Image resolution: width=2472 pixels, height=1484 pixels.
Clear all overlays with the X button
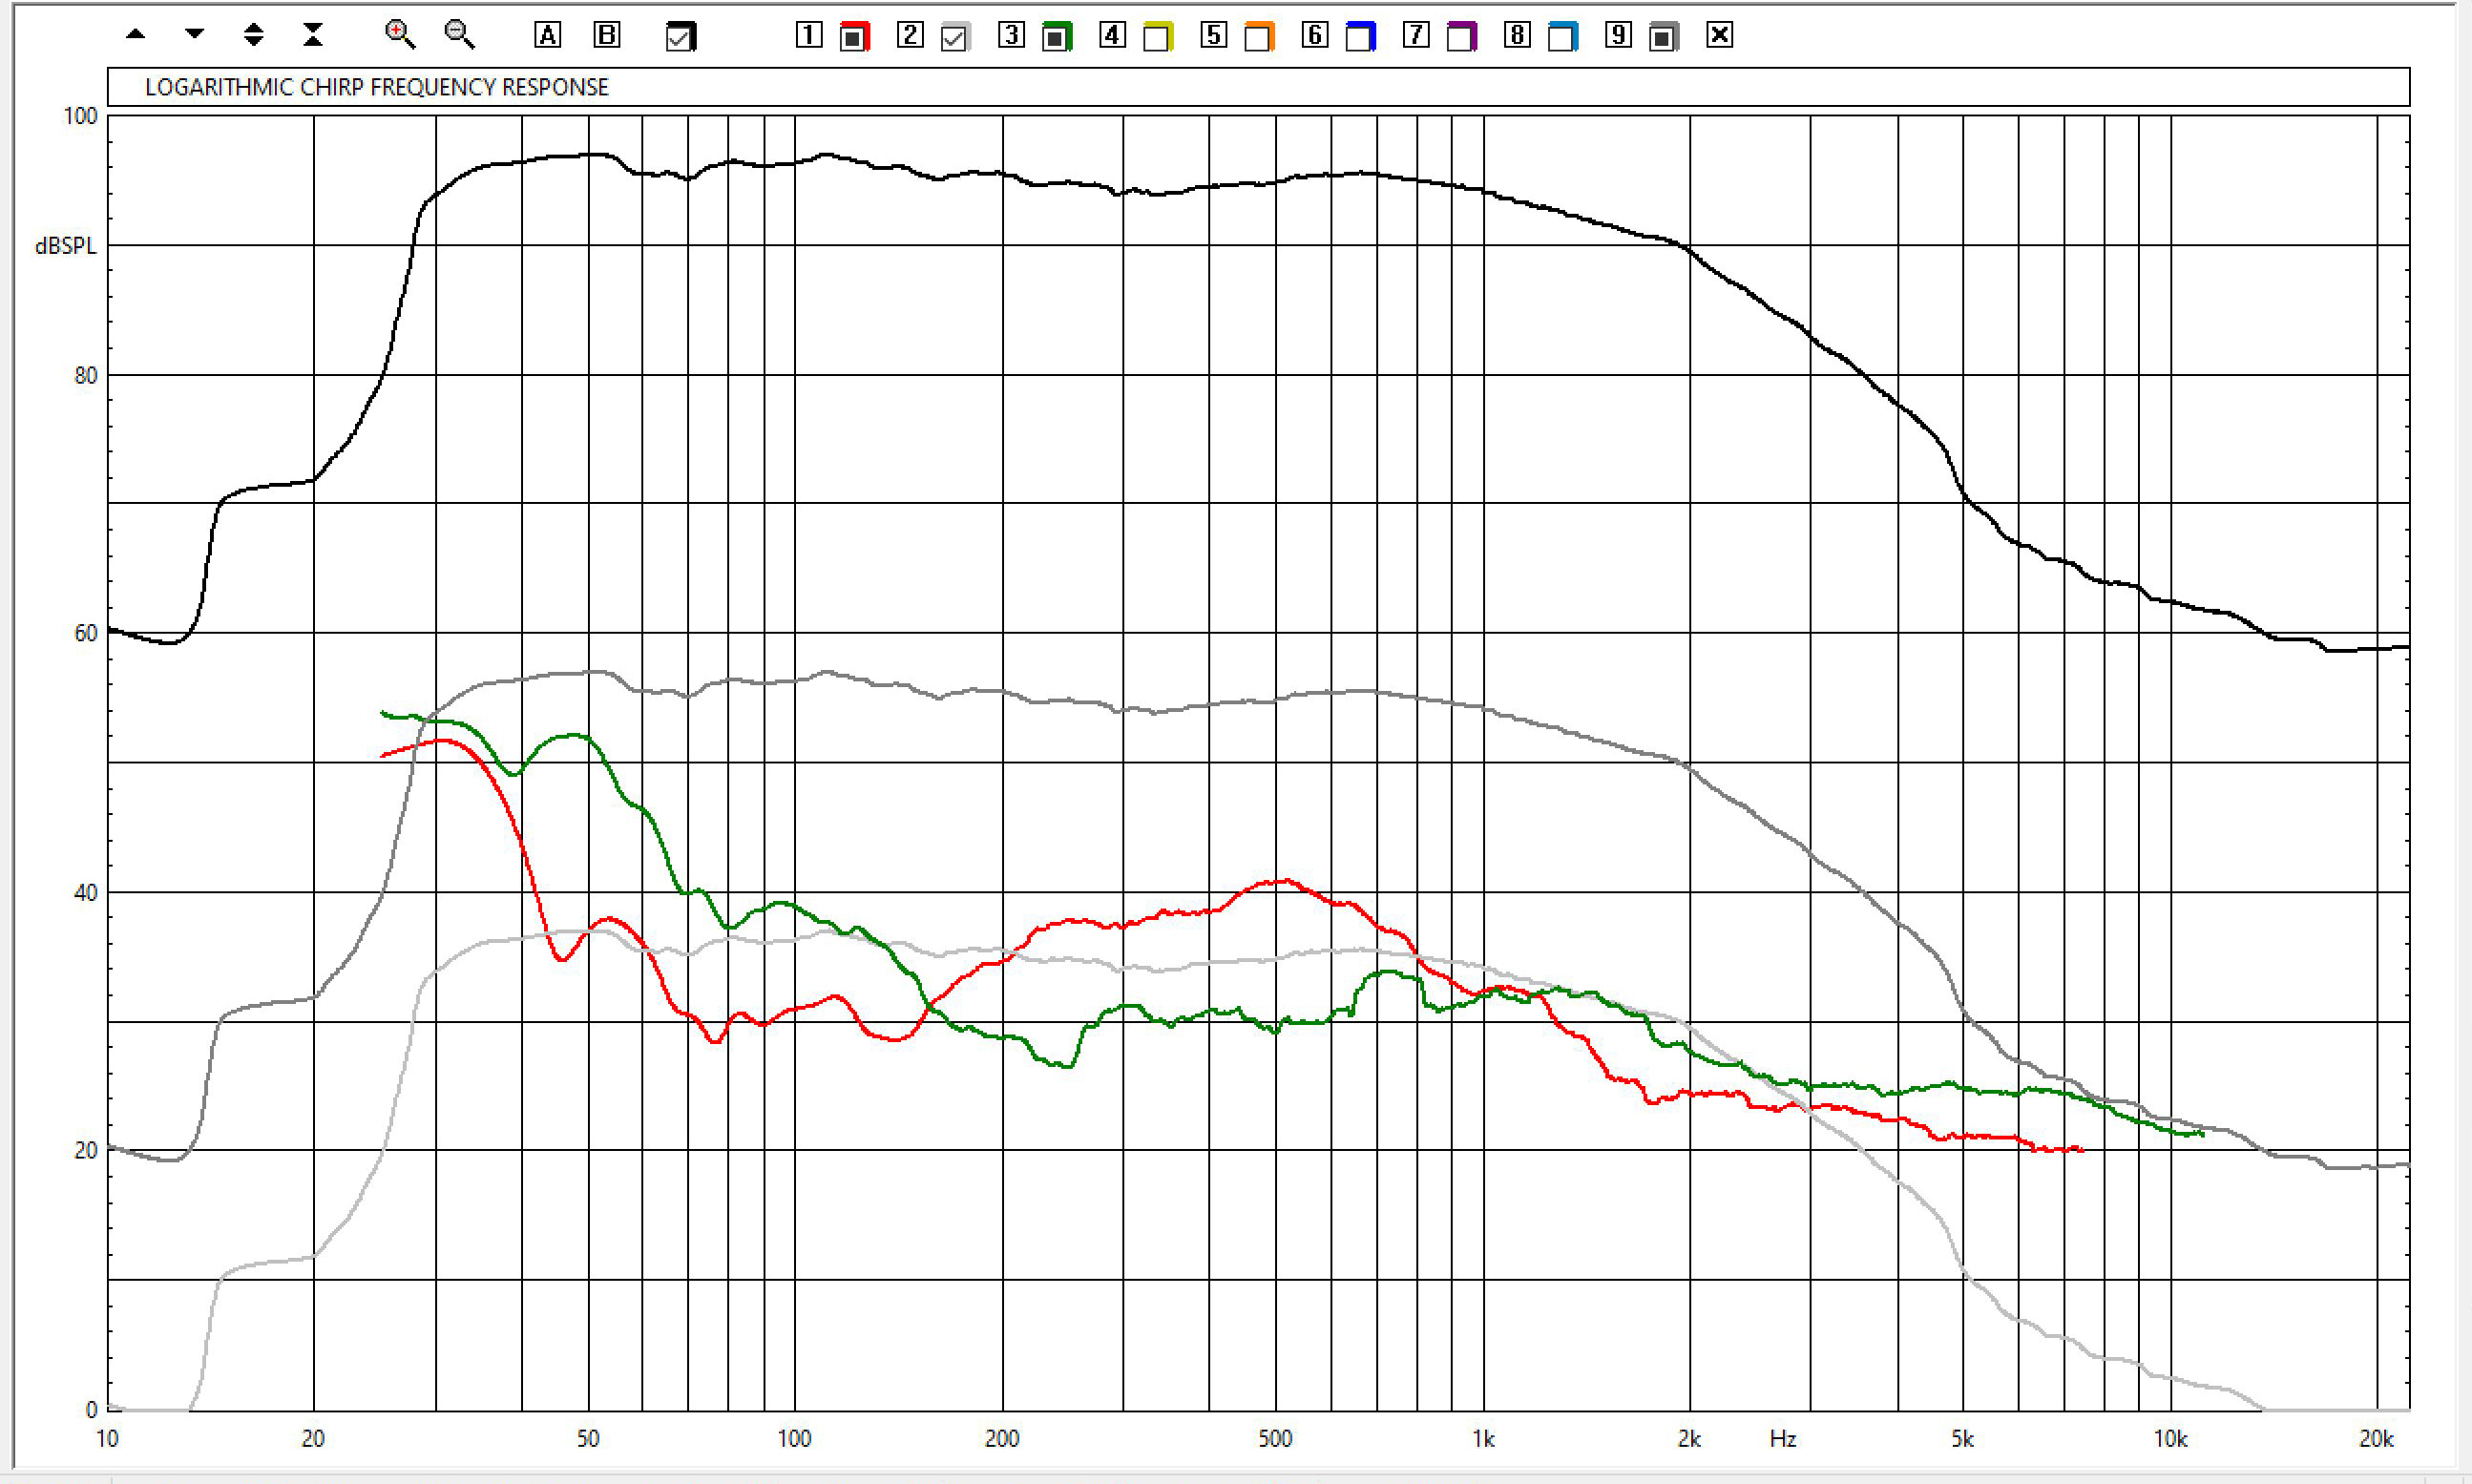[x=1719, y=35]
